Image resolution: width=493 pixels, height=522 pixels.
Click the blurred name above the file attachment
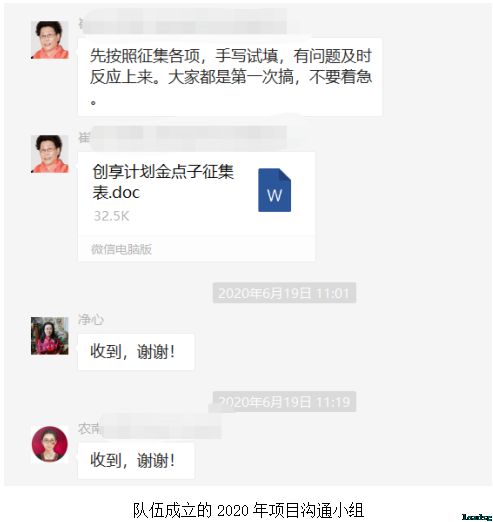[182, 137]
